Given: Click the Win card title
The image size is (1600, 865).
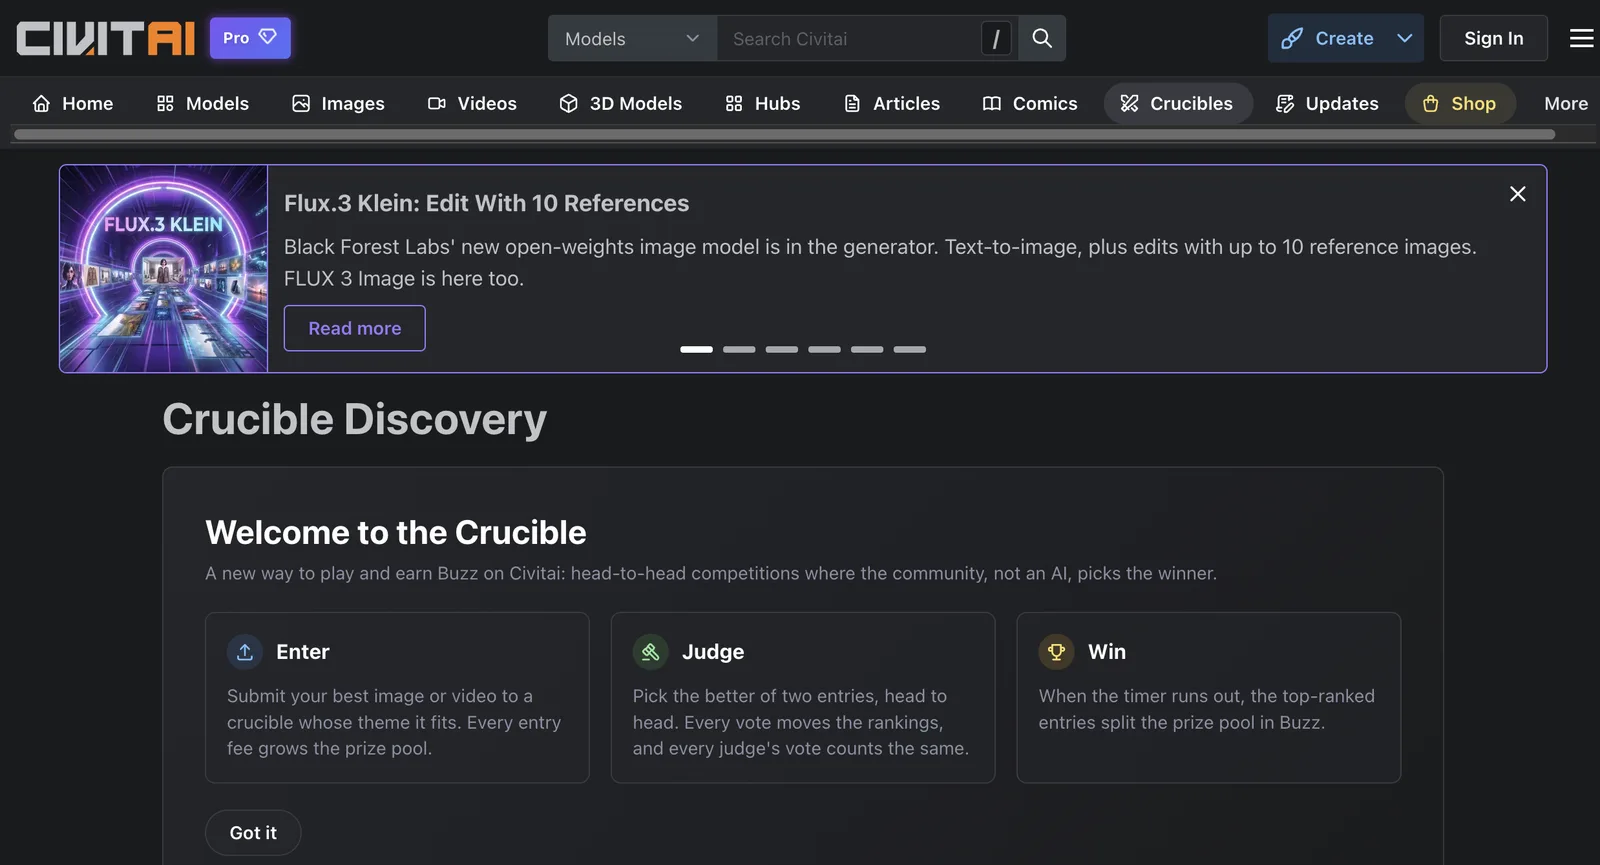Looking at the screenshot, I should 1107,652.
